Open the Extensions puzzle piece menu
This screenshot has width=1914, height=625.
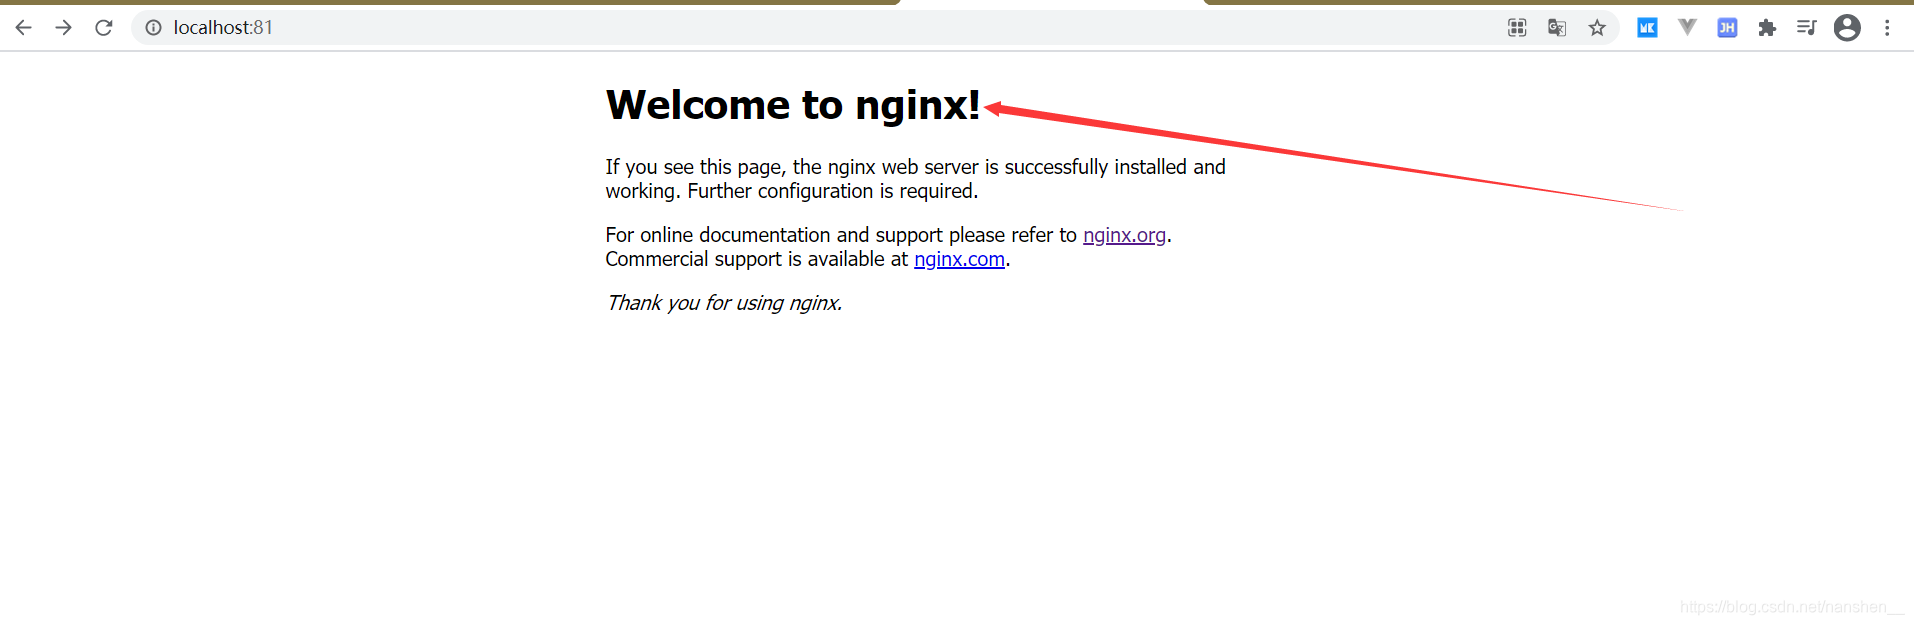pos(1767,28)
